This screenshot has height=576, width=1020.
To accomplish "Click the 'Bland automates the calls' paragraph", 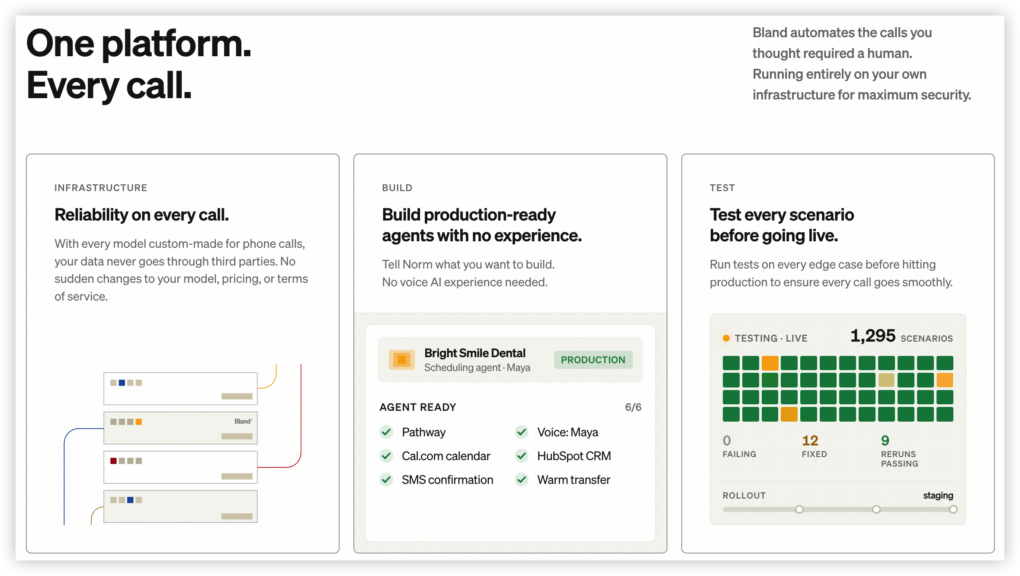I will point(861,64).
